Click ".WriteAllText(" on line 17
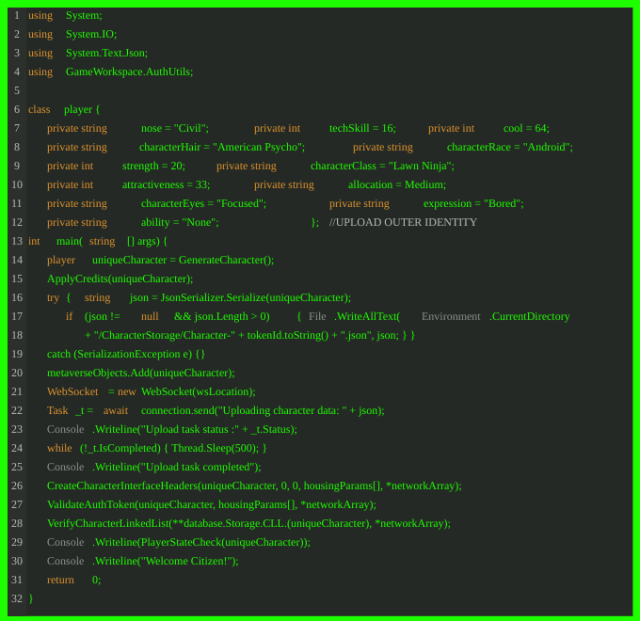640x621 pixels. tap(367, 316)
